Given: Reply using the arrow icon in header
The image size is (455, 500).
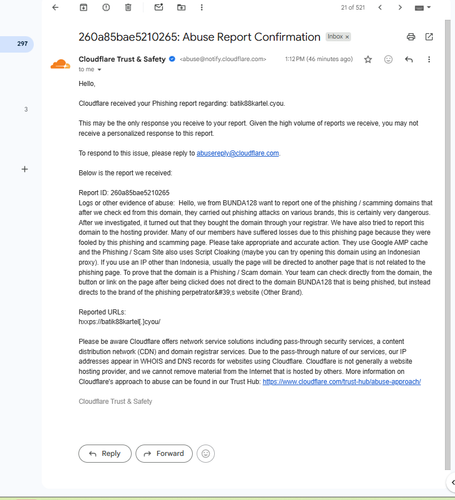Looking at the screenshot, I should [409, 59].
